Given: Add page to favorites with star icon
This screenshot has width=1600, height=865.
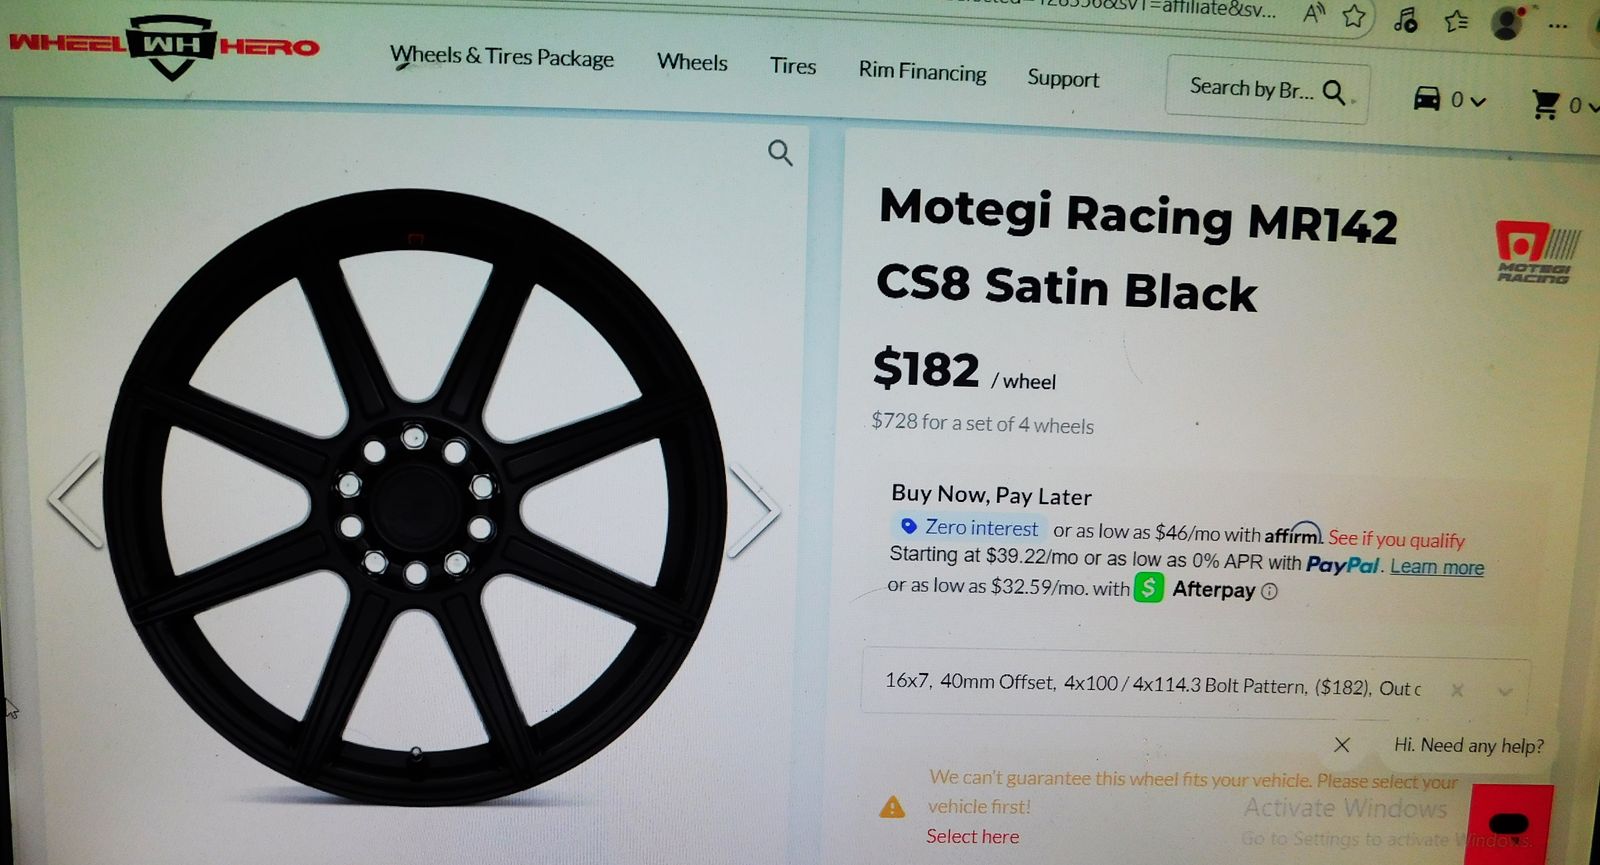Looking at the screenshot, I should click(1354, 16).
